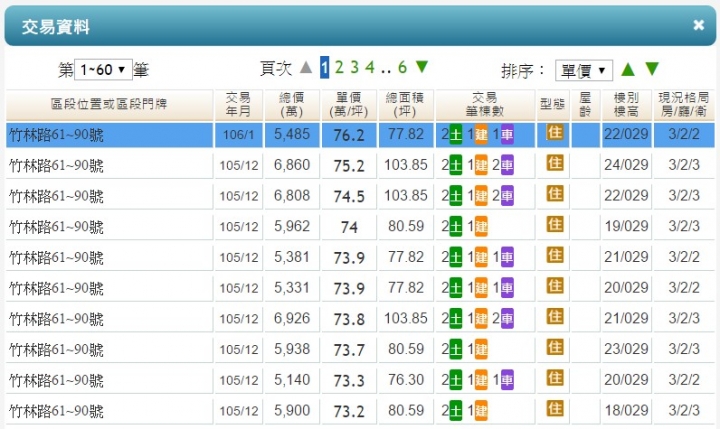Click the unit price 73.8
This screenshot has height=429, width=720.
(x=349, y=319)
